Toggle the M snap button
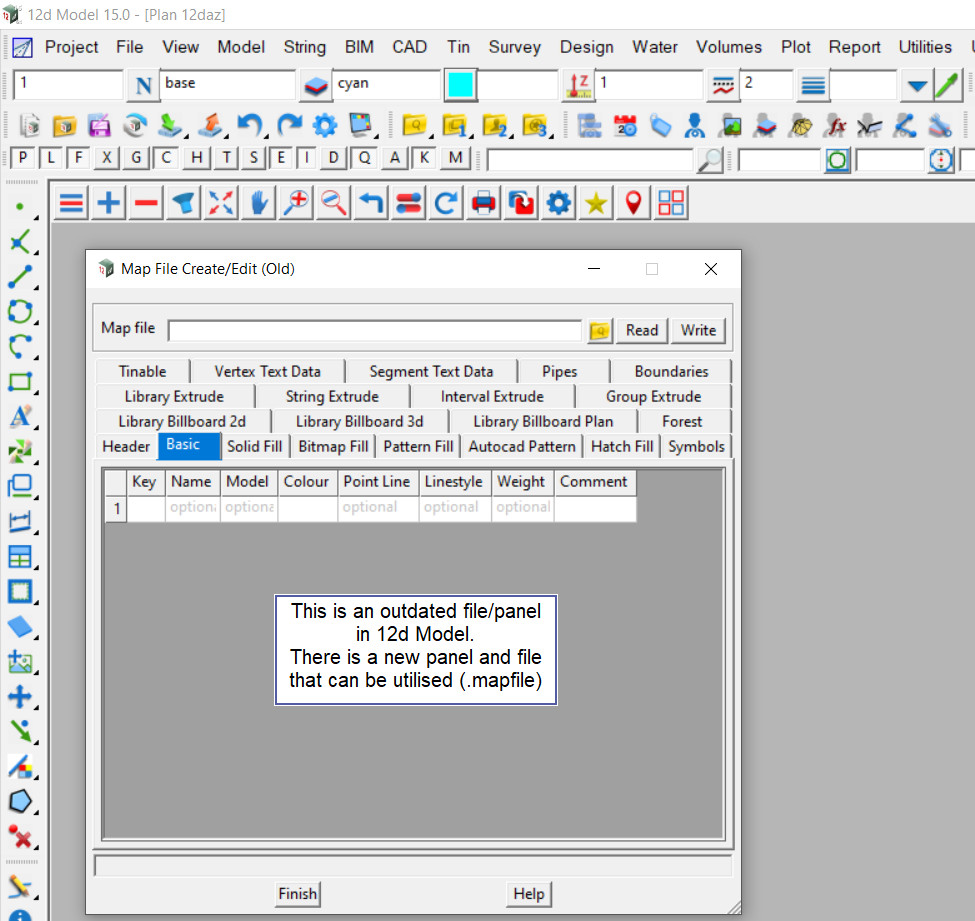 point(456,158)
